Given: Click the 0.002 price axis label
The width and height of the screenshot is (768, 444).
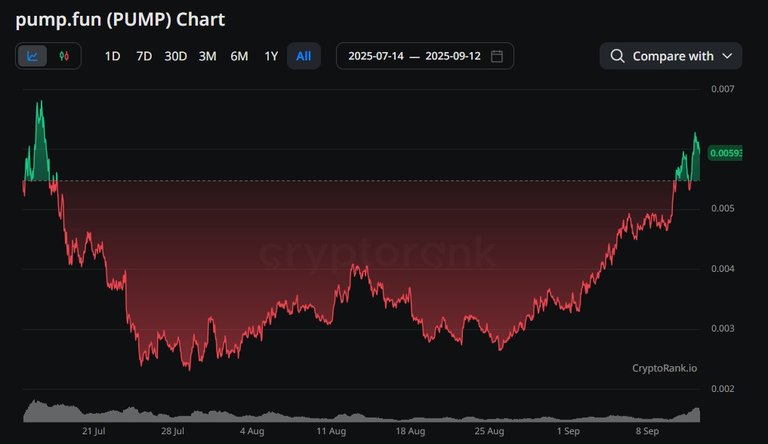Looking at the screenshot, I should tap(722, 389).
